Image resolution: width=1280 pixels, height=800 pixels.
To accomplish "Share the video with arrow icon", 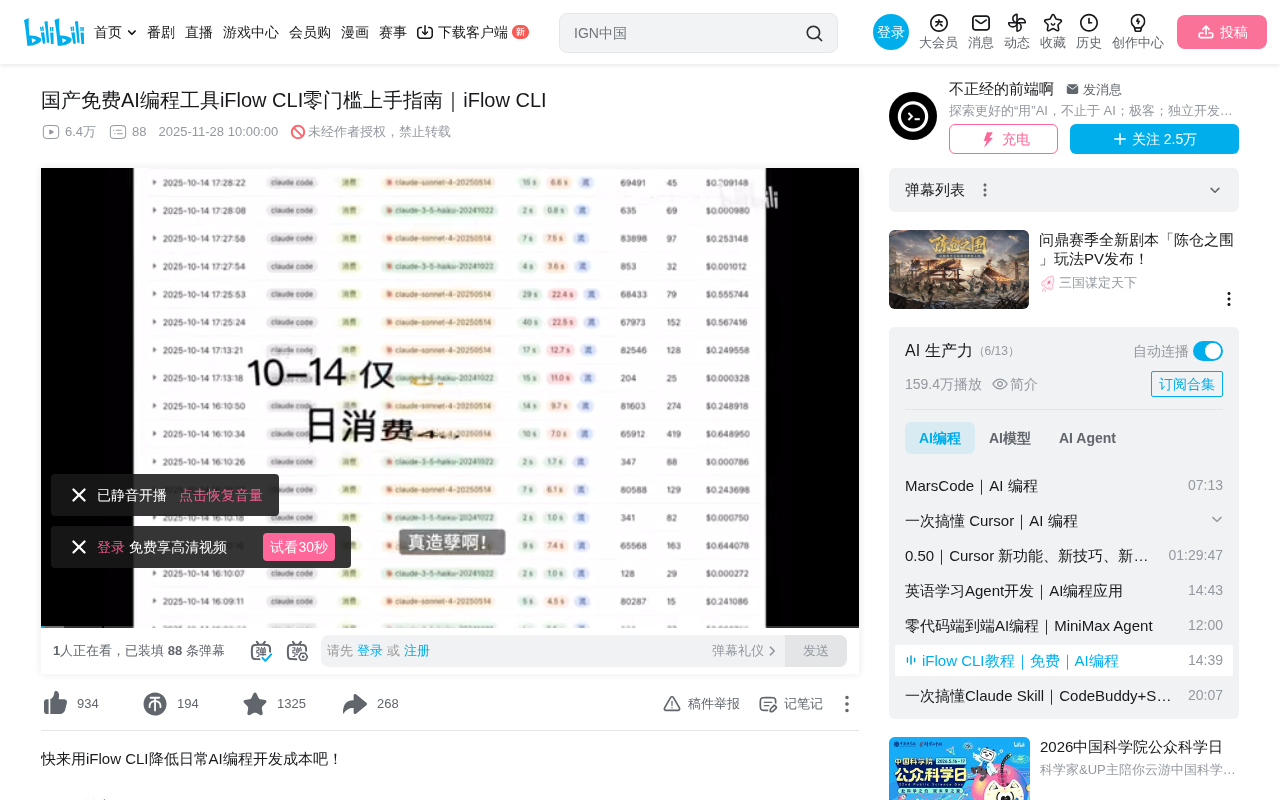I will point(355,704).
